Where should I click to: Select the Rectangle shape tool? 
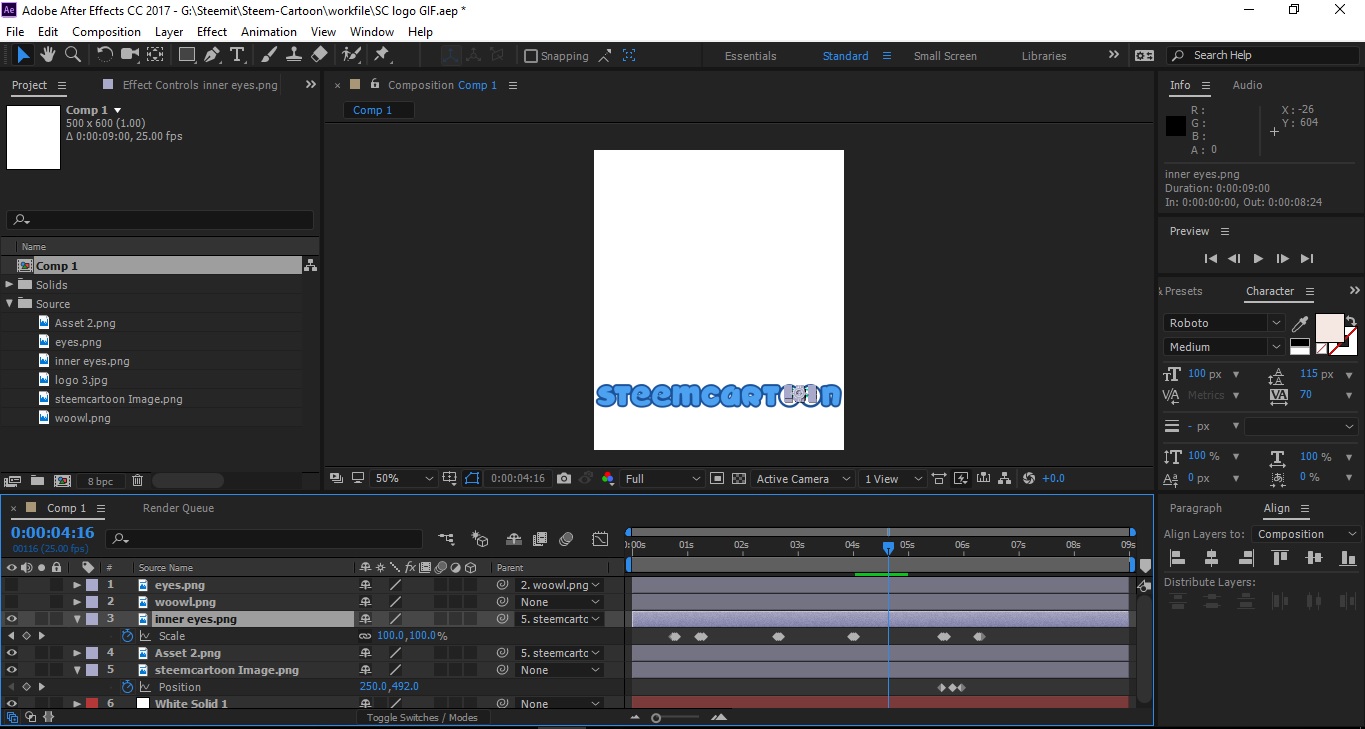click(x=187, y=55)
